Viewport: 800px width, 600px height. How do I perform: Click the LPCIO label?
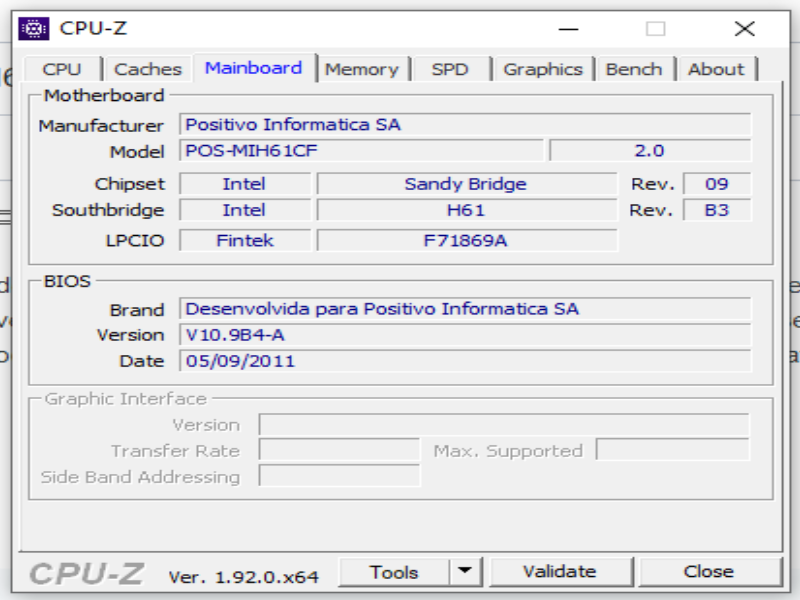(135, 240)
